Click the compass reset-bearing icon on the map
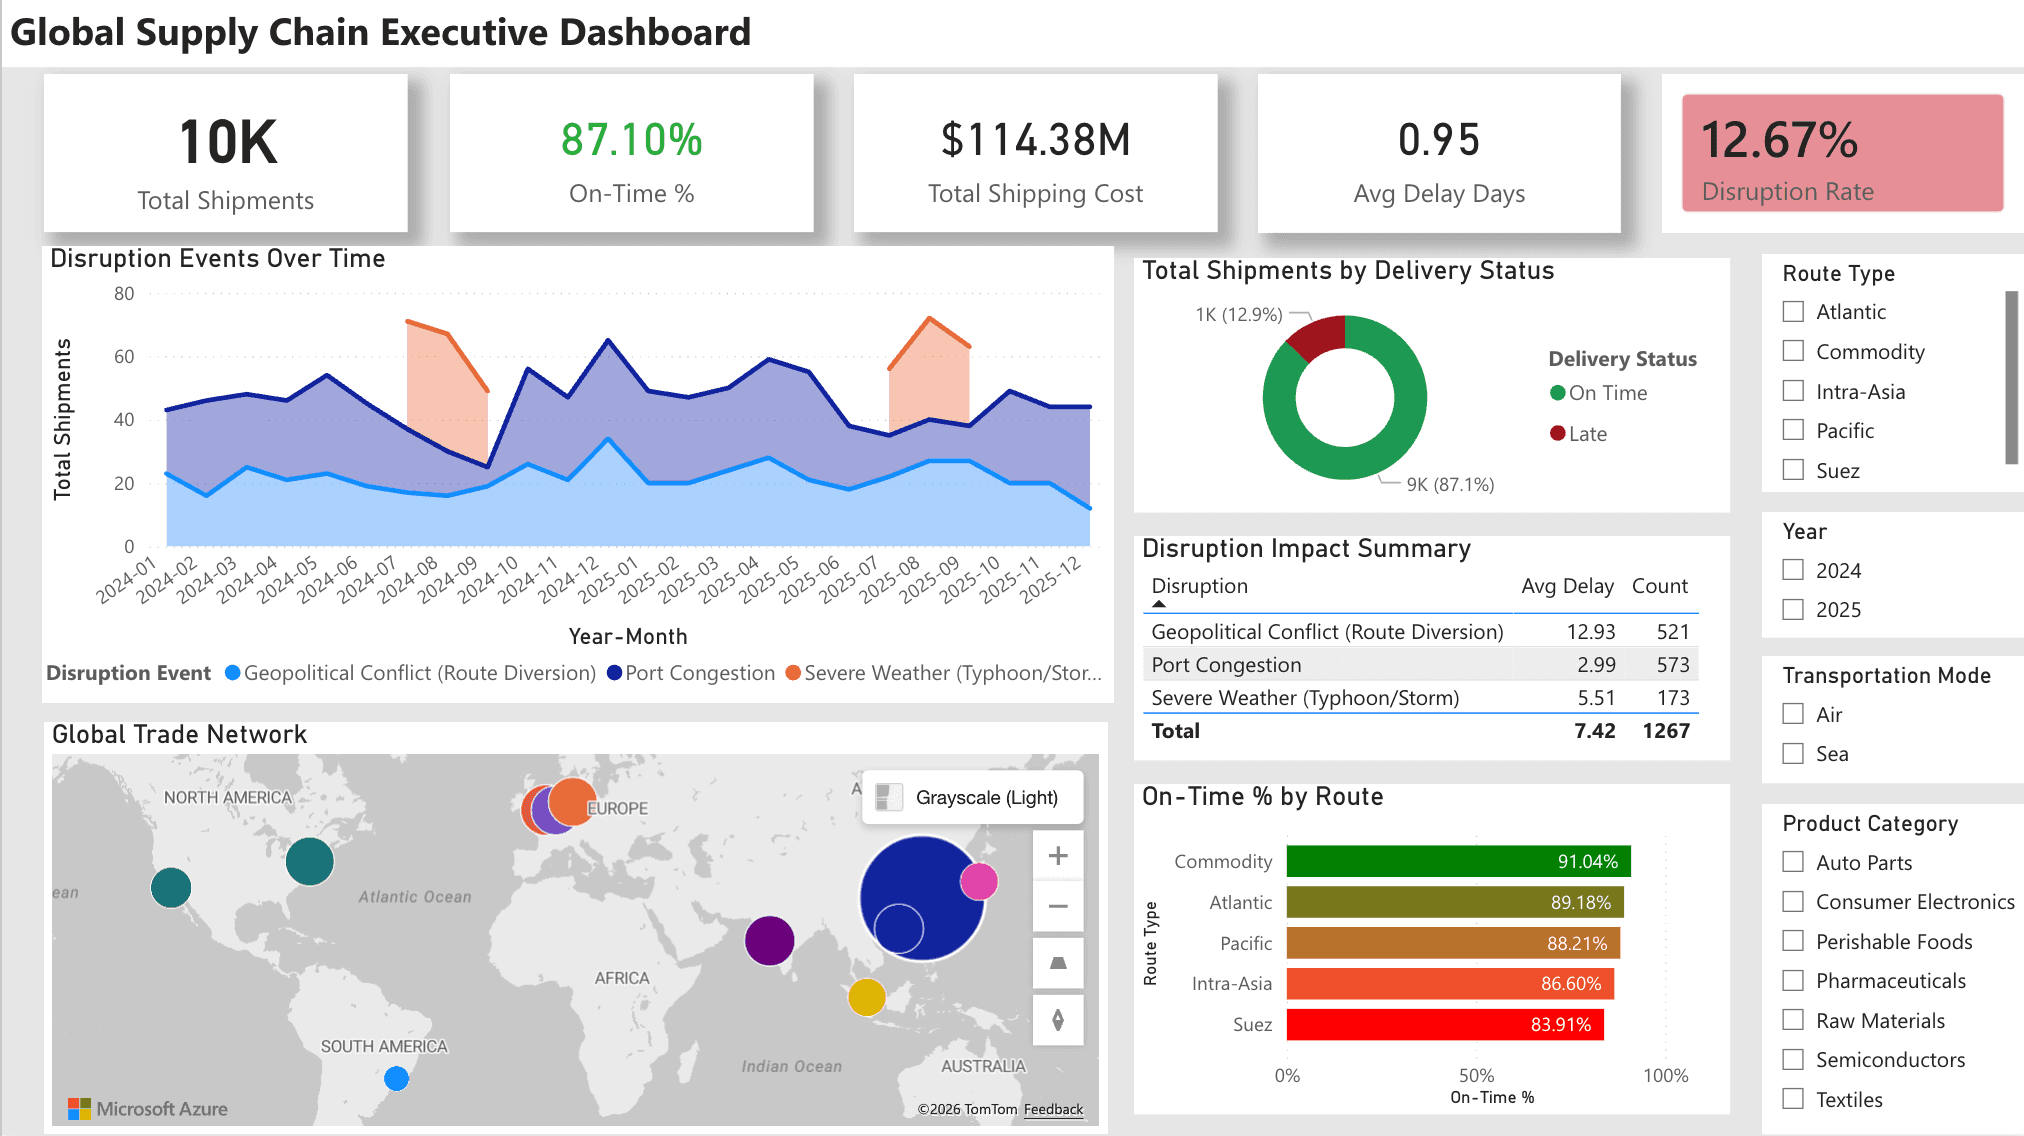Viewport: 2024px width, 1136px height. click(x=1057, y=1019)
